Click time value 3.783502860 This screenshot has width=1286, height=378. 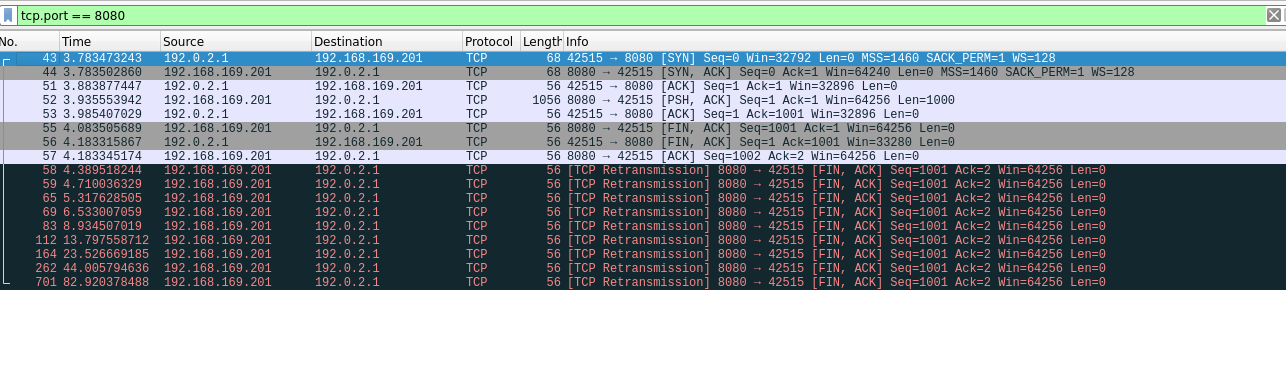click(102, 72)
